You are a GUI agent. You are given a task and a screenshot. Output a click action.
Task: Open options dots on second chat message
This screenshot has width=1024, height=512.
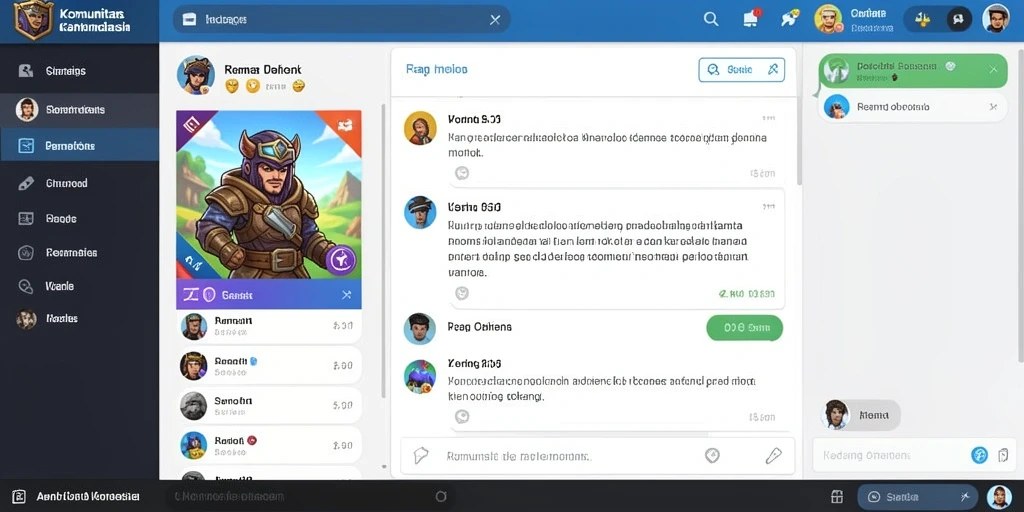click(769, 206)
